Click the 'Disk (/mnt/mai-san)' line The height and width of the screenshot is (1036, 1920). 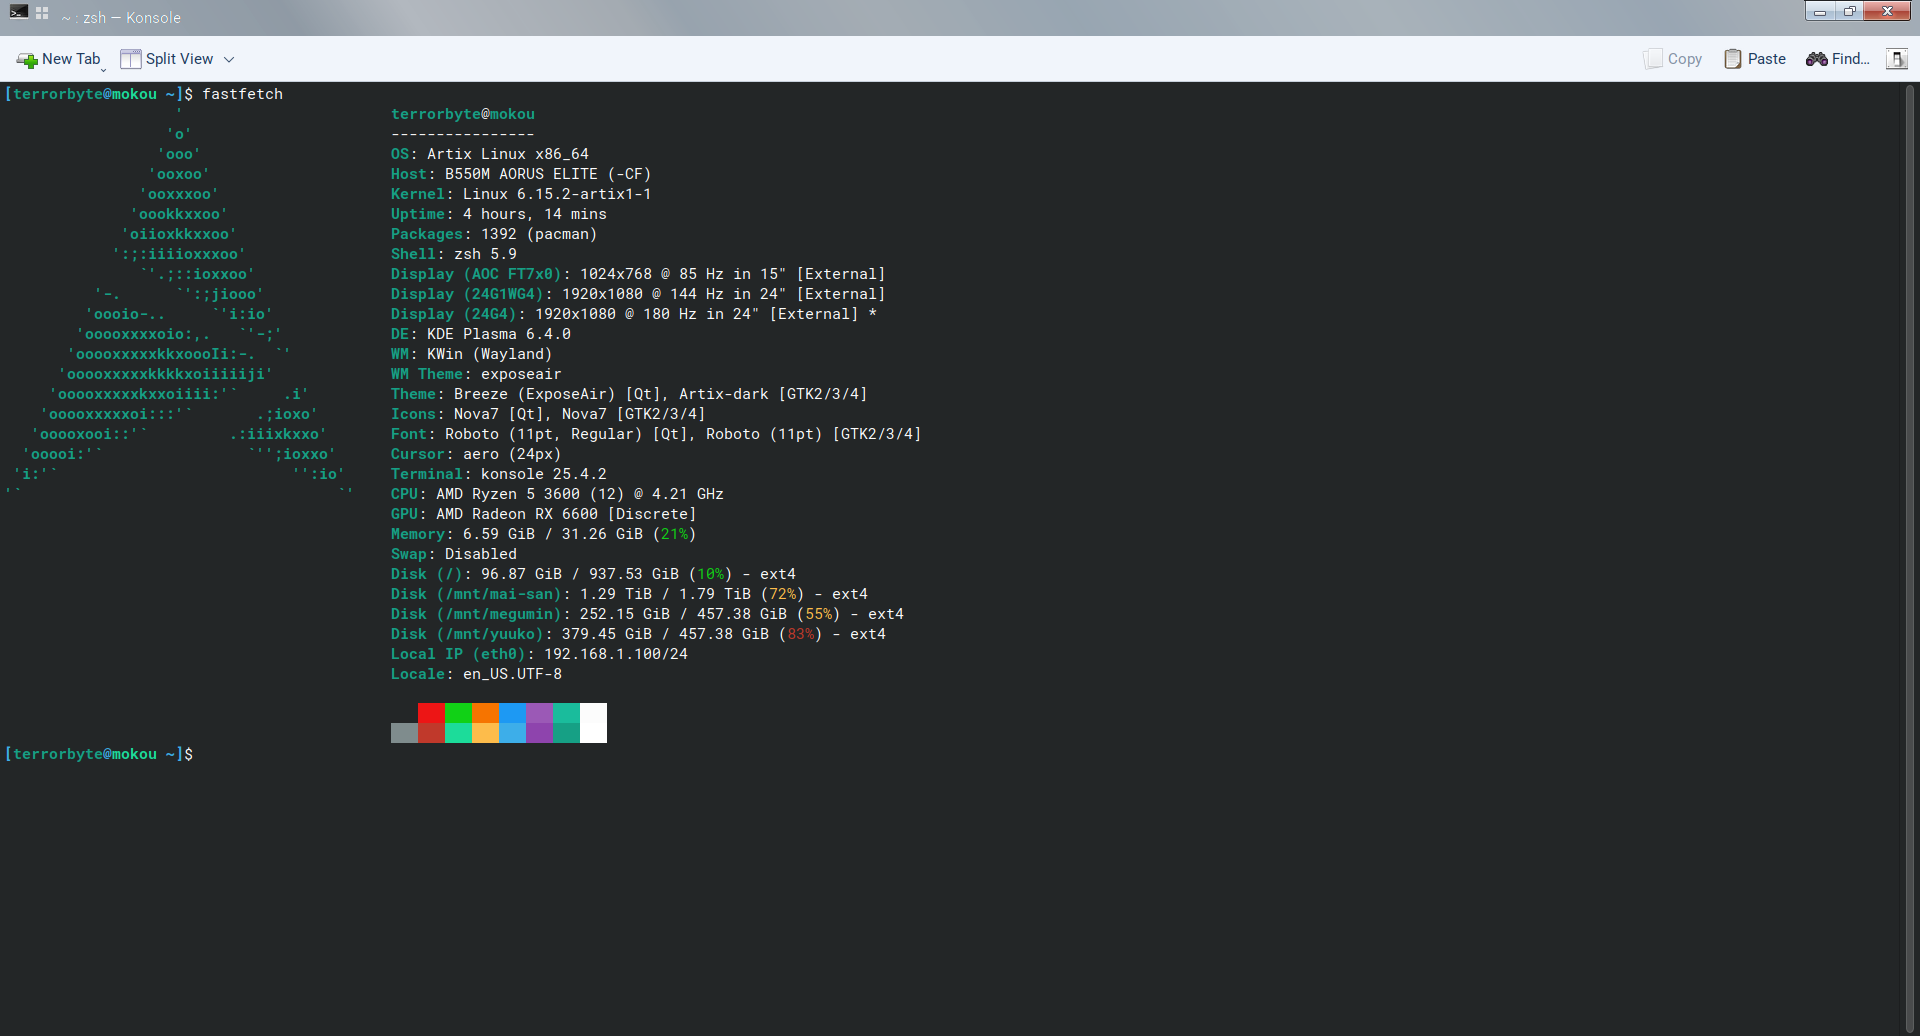coord(629,594)
